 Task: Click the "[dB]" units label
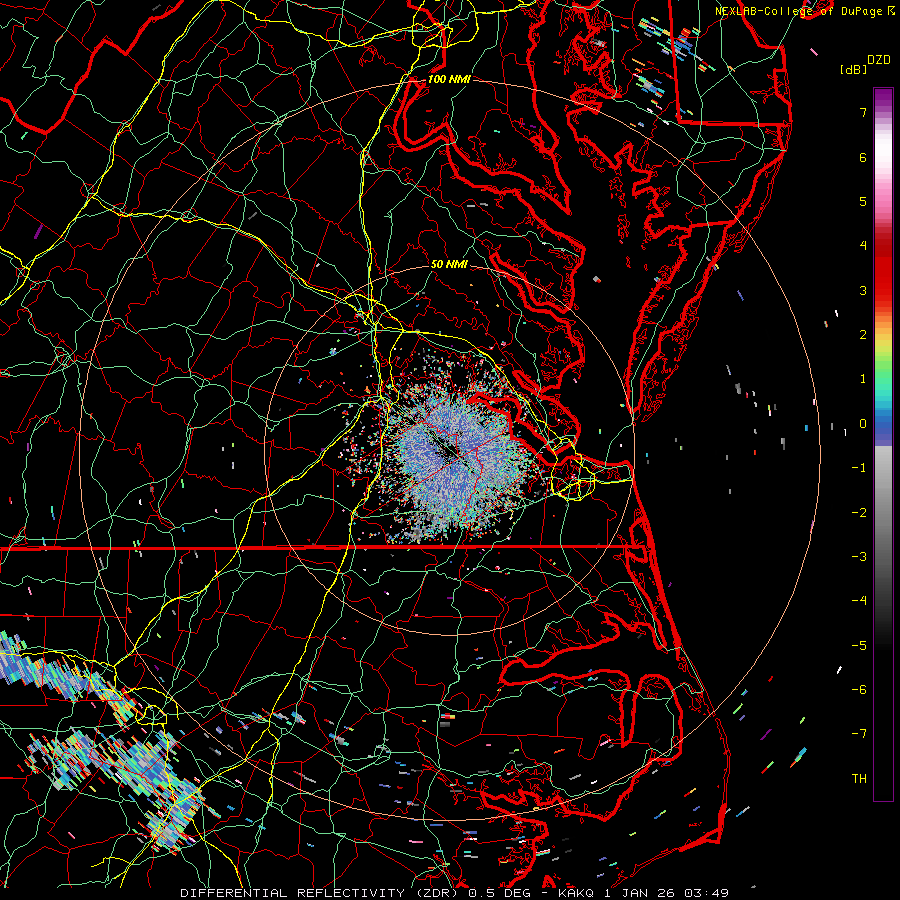tap(853, 69)
